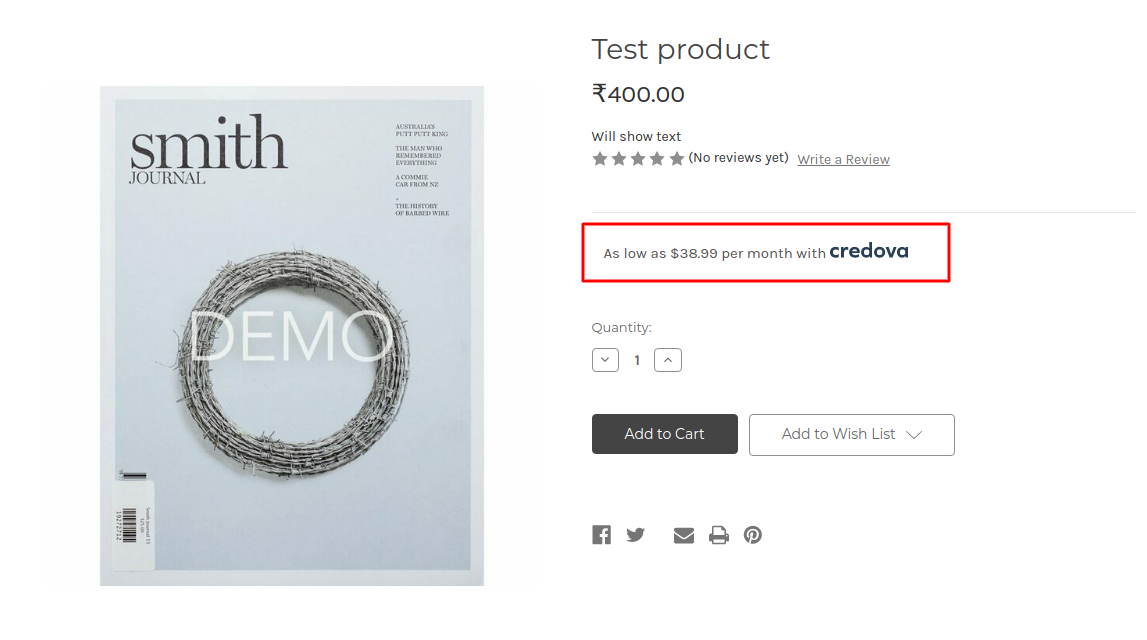Click the first rating star
This screenshot has width=1147, height=640.
600,158
